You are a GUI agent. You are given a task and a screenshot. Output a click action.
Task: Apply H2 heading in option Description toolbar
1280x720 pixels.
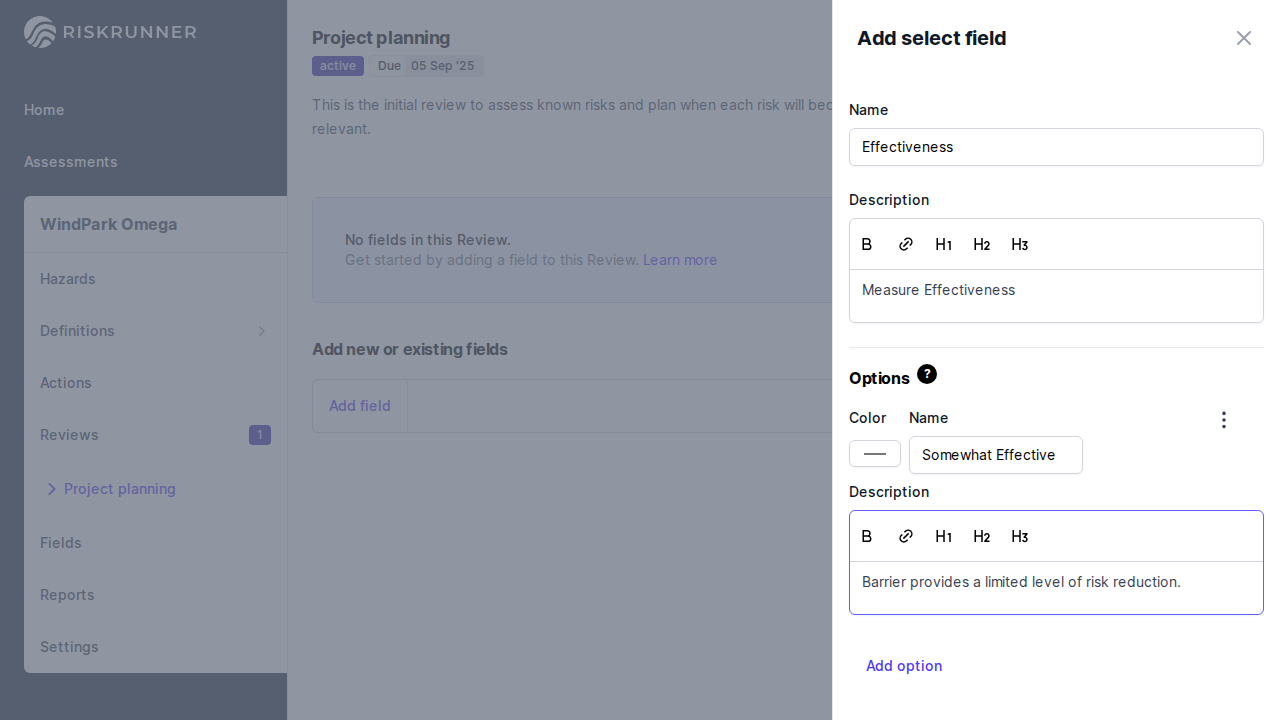(981, 537)
